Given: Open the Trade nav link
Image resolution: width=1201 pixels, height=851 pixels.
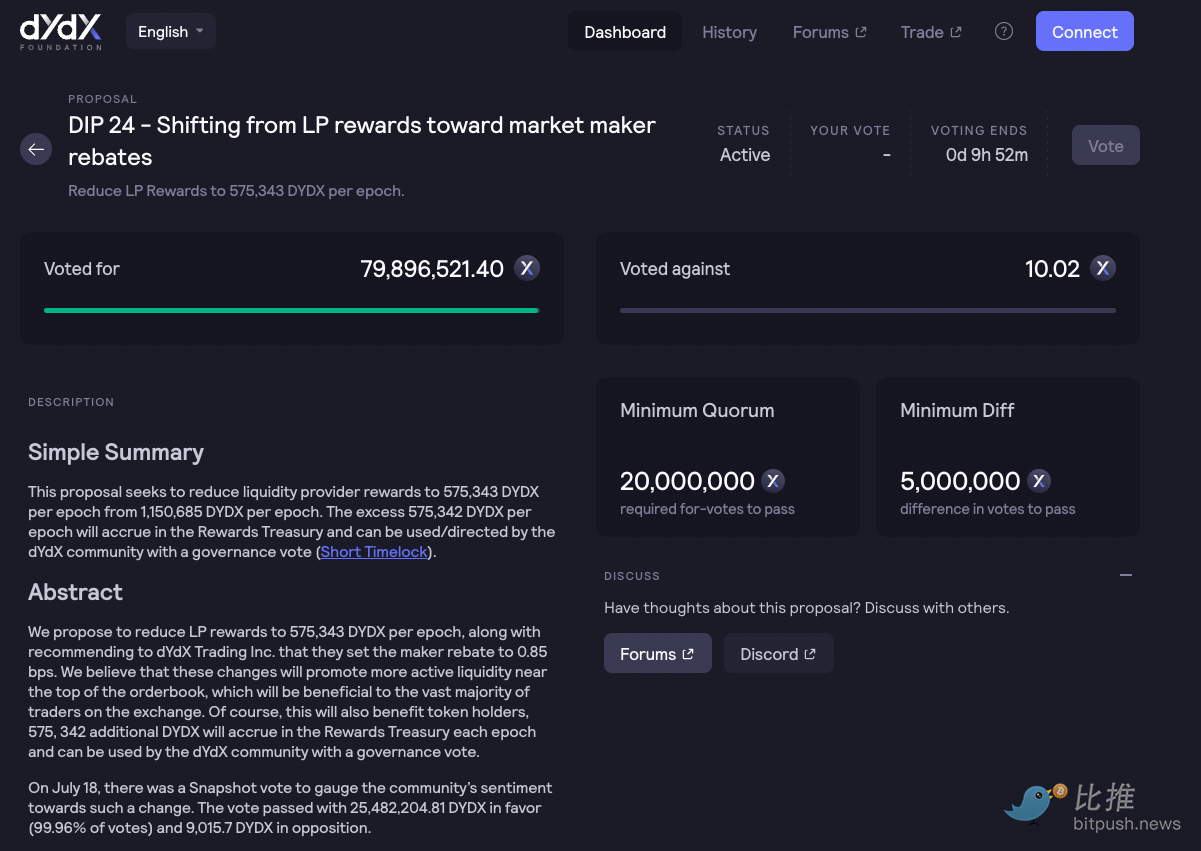Looking at the screenshot, I should click(x=931, y=32).
